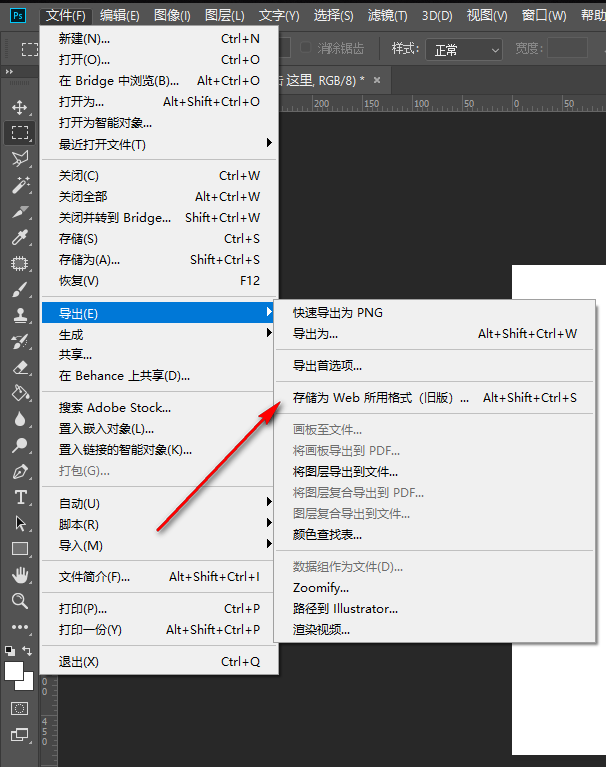Set the foreground color swatch
The width and height of the screenshot is (606, 767).
coord(14,671)
